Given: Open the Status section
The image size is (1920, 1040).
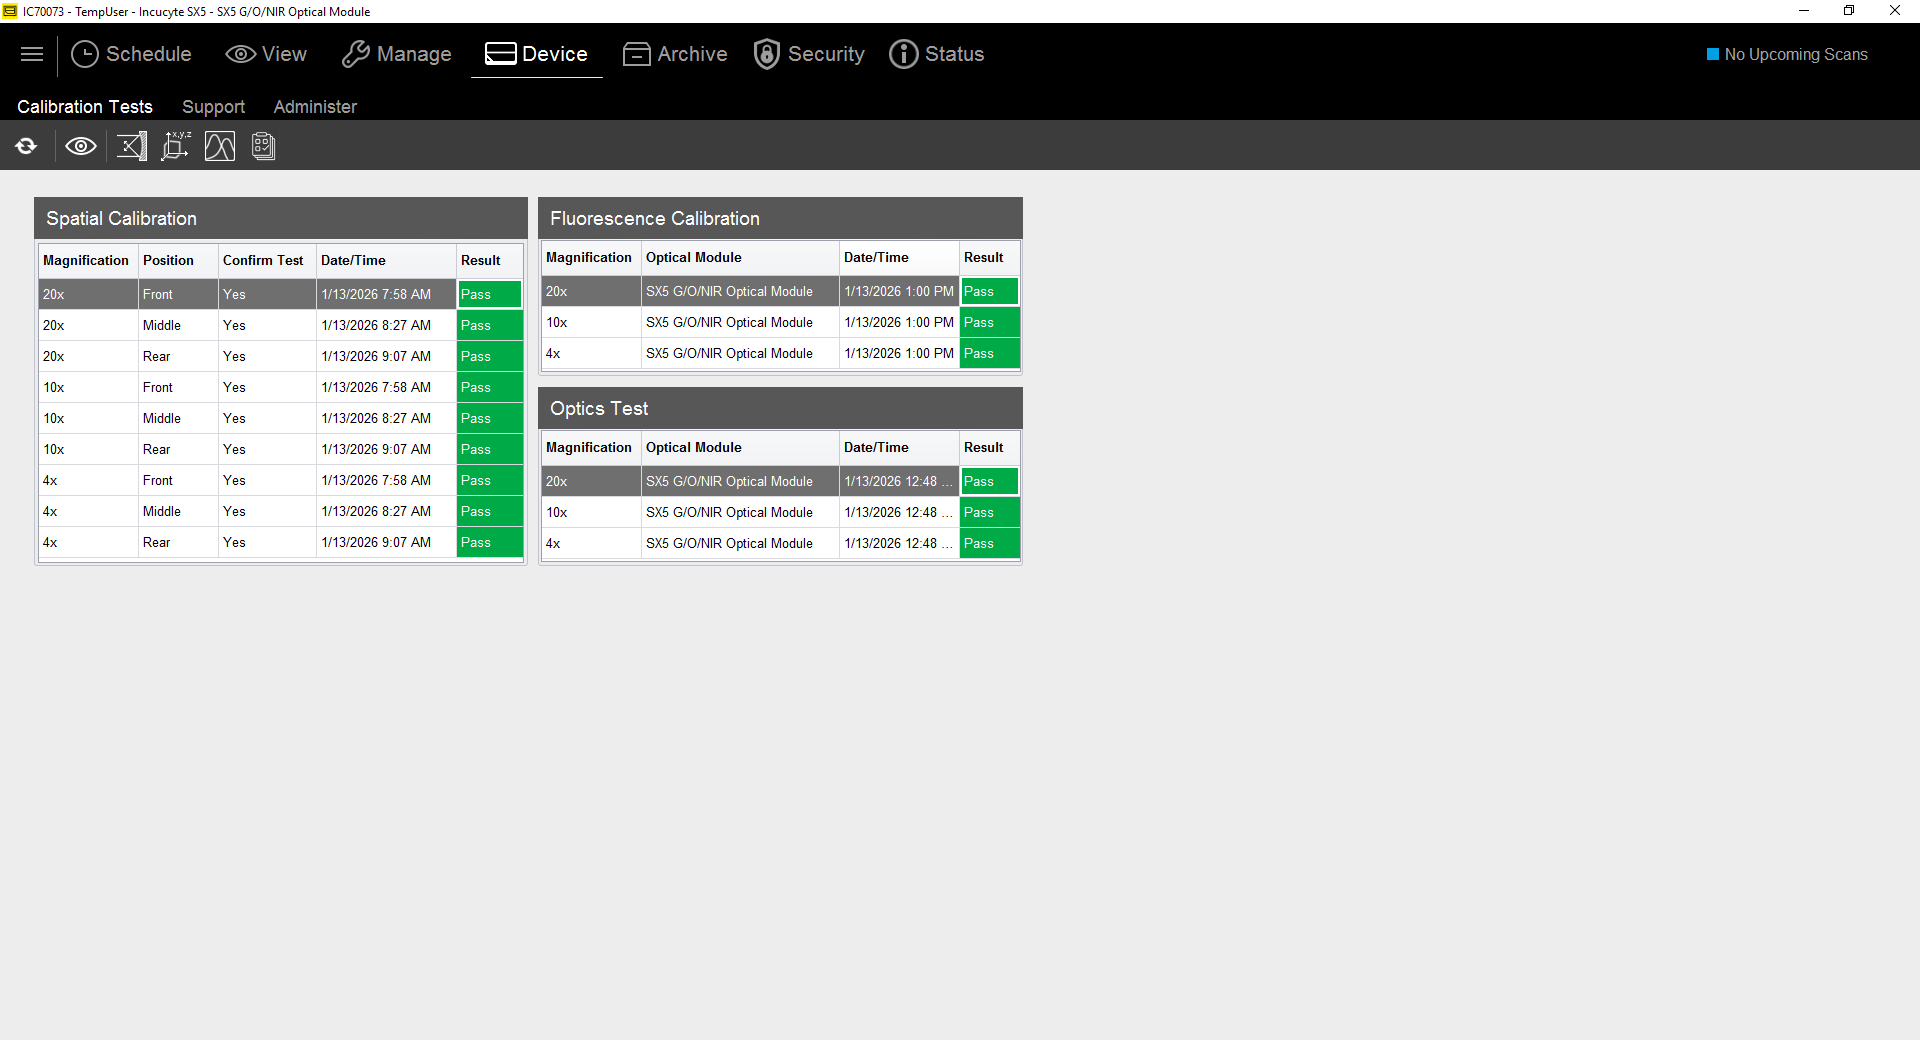Looking at the screenshot, I should (x=937, y=54).
